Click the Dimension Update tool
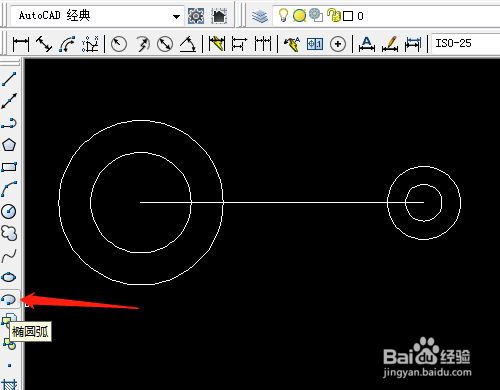This screenshot has width=500, height=390. pyautogui.click(x=413, y=44)
